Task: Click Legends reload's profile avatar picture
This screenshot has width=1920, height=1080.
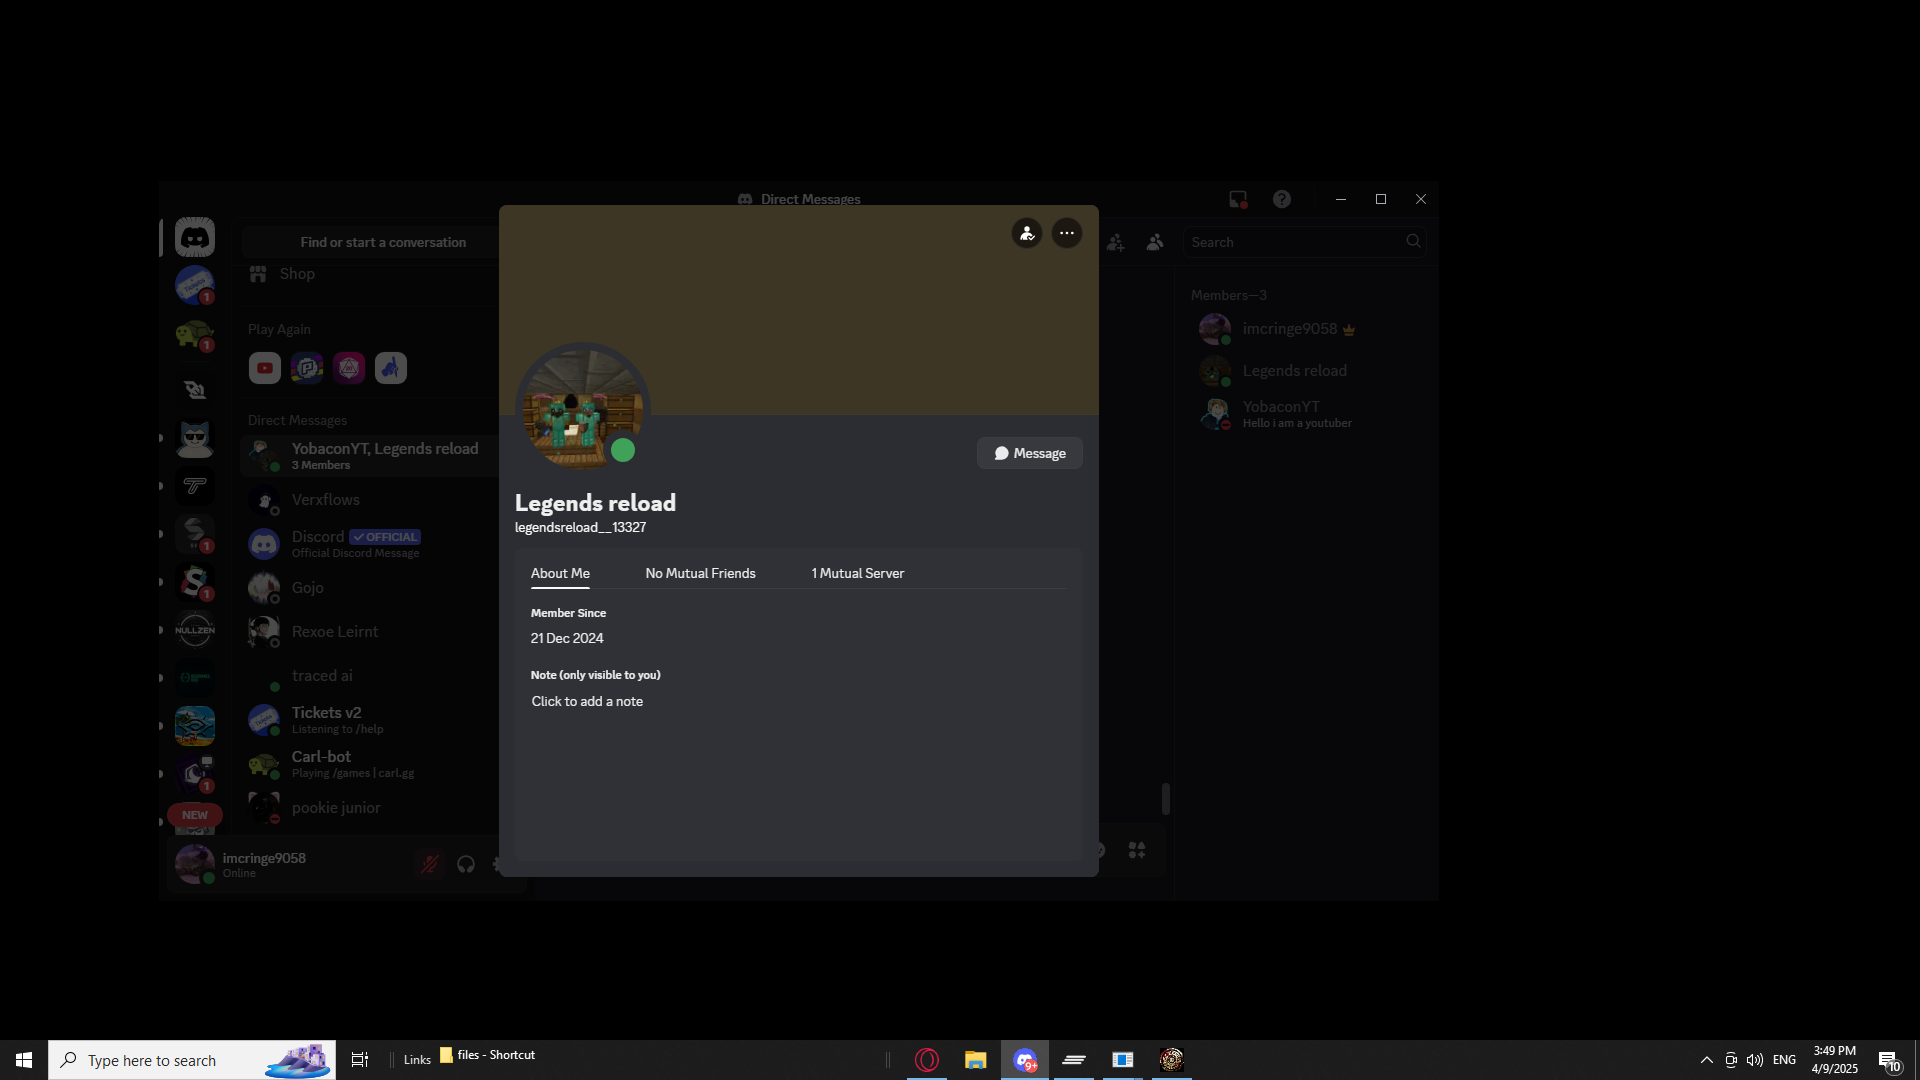Action: point(583,410)
